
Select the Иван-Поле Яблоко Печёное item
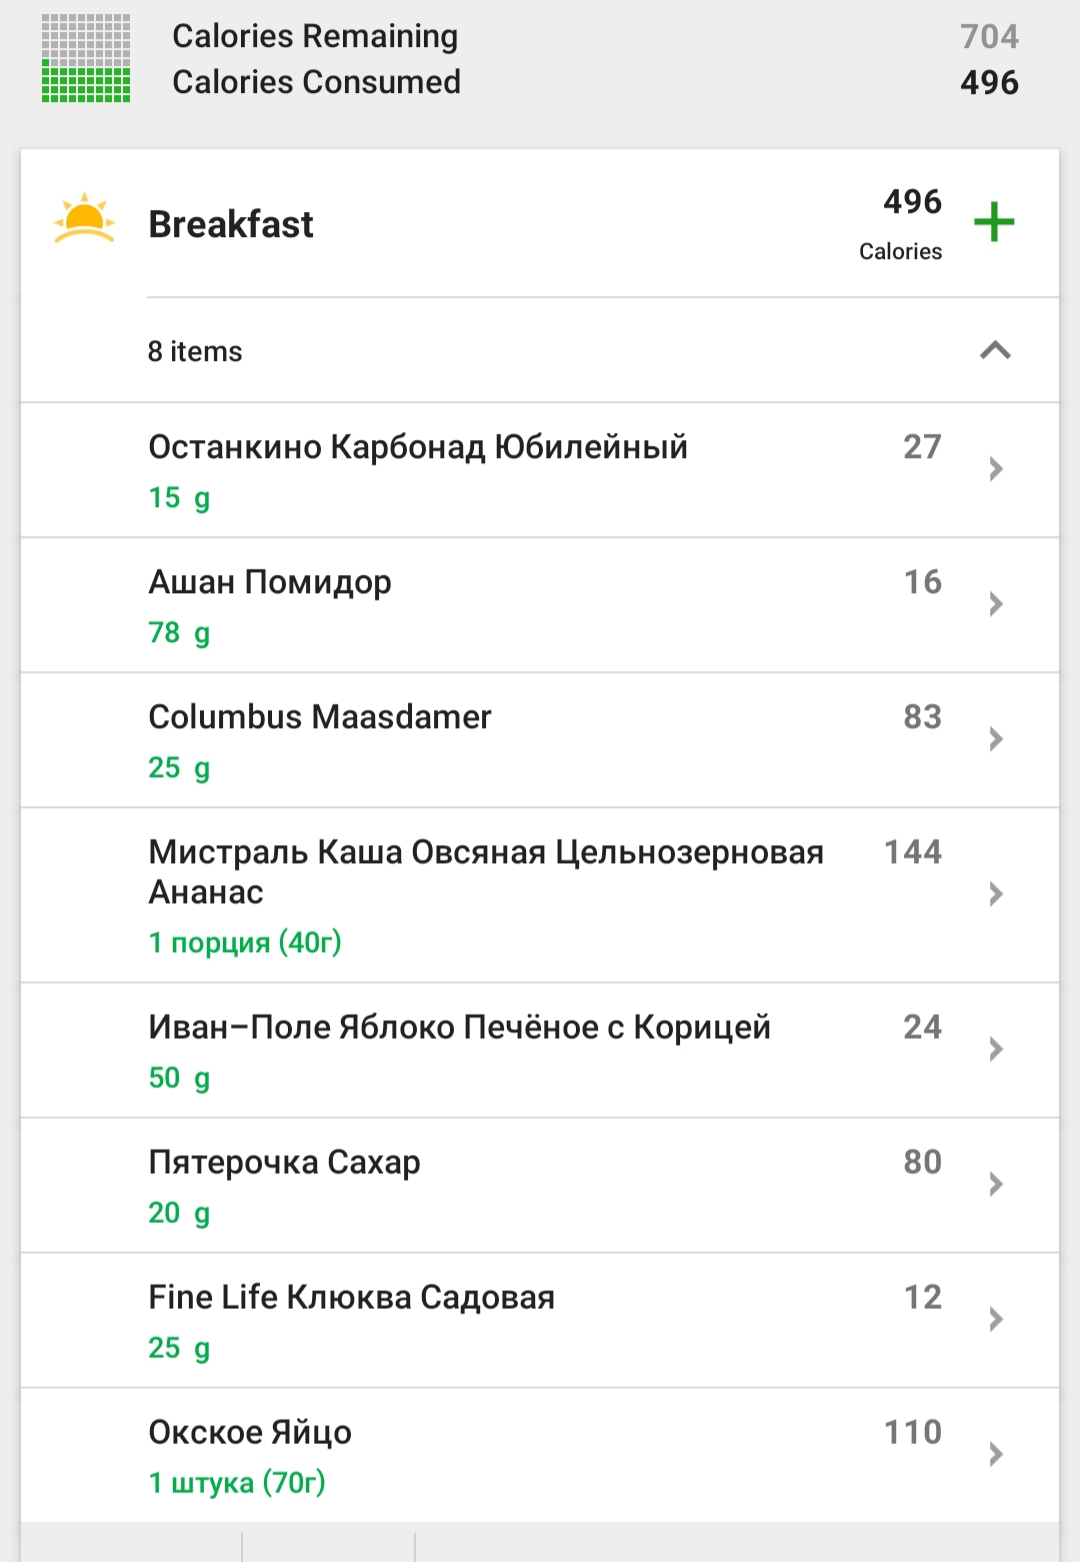coord(459,1028)
